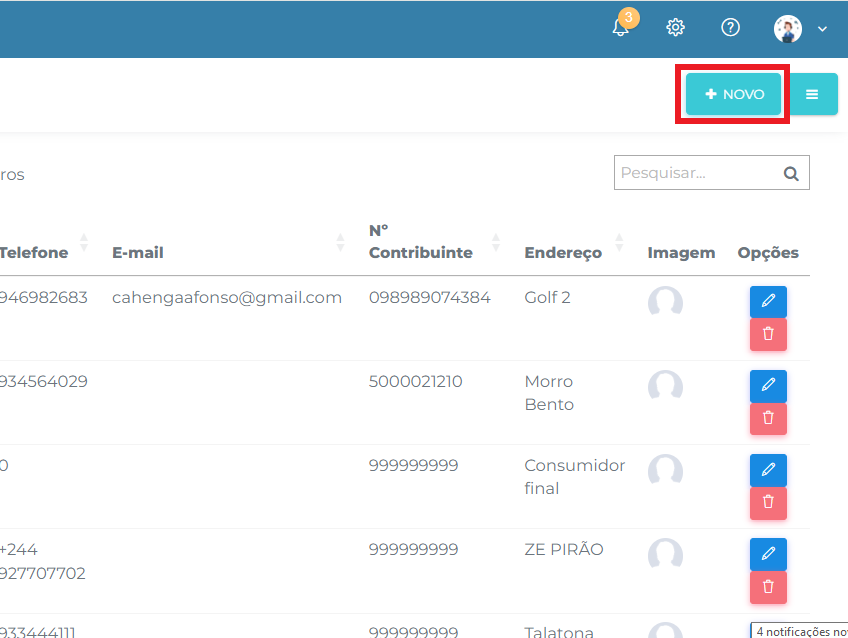Sort by the Telefone column arrows

(84, 242)
